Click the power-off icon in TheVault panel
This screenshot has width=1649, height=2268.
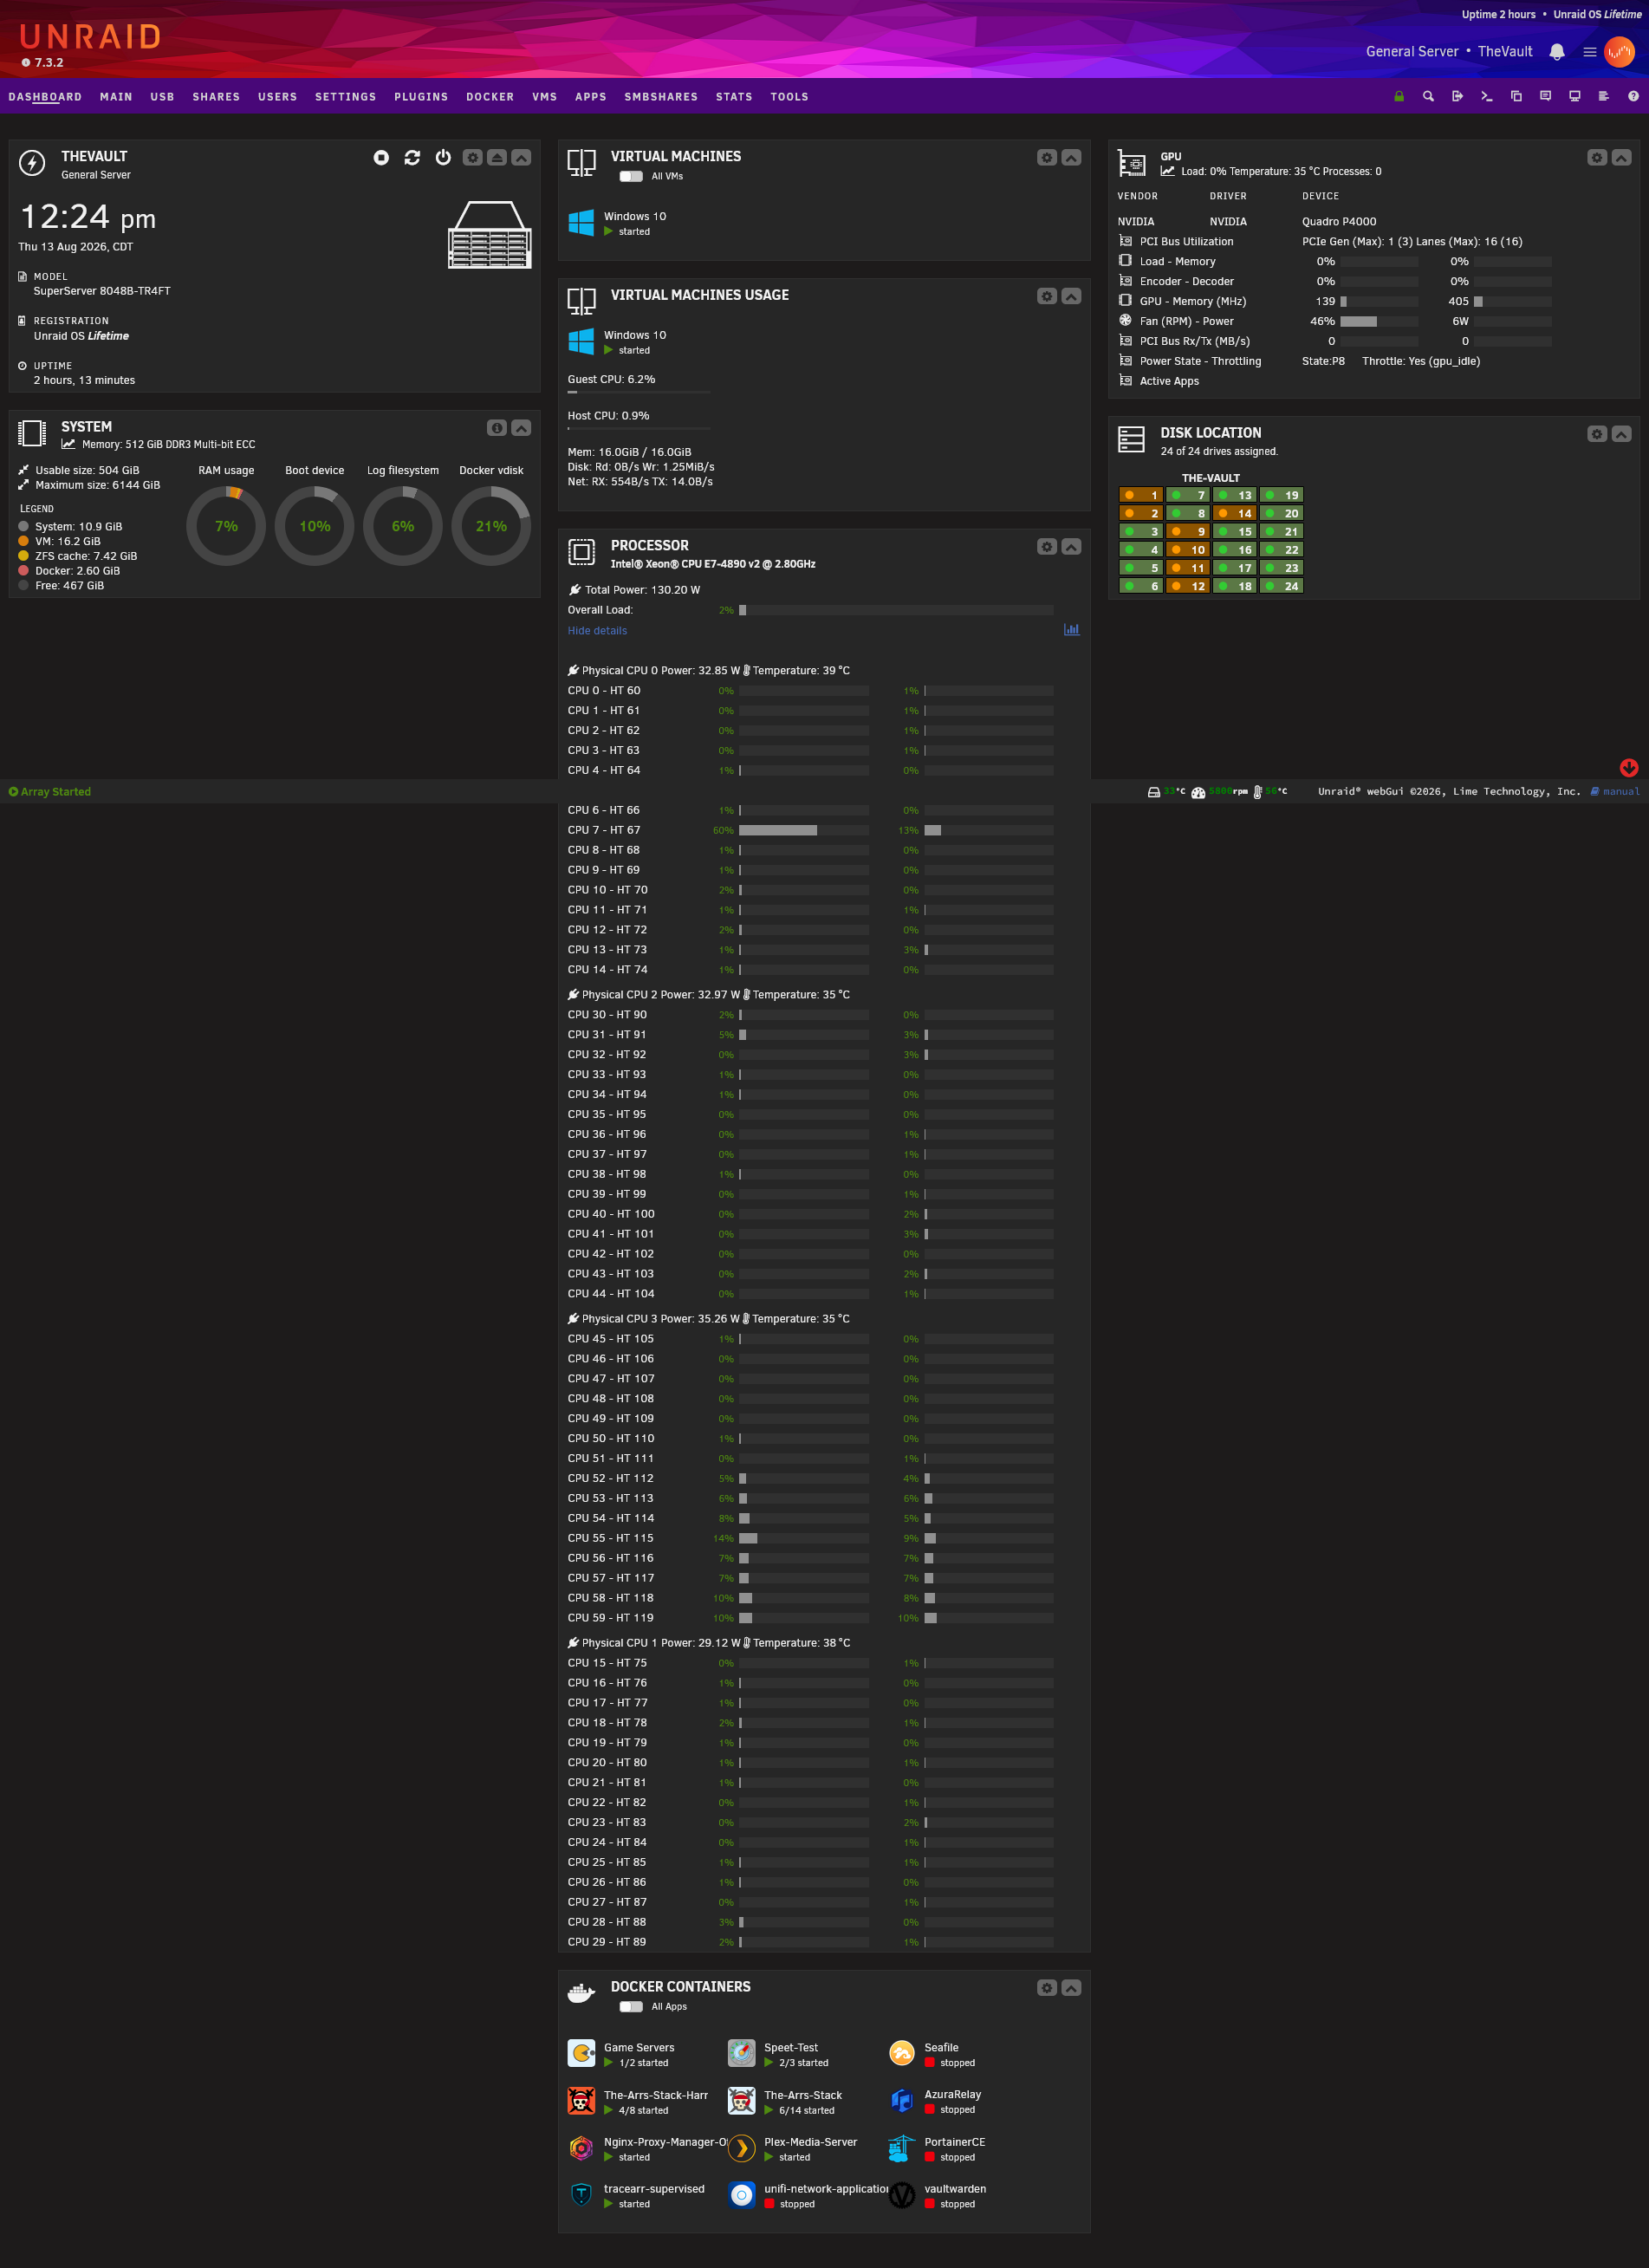pyautogui.click(x=443, y=158)
